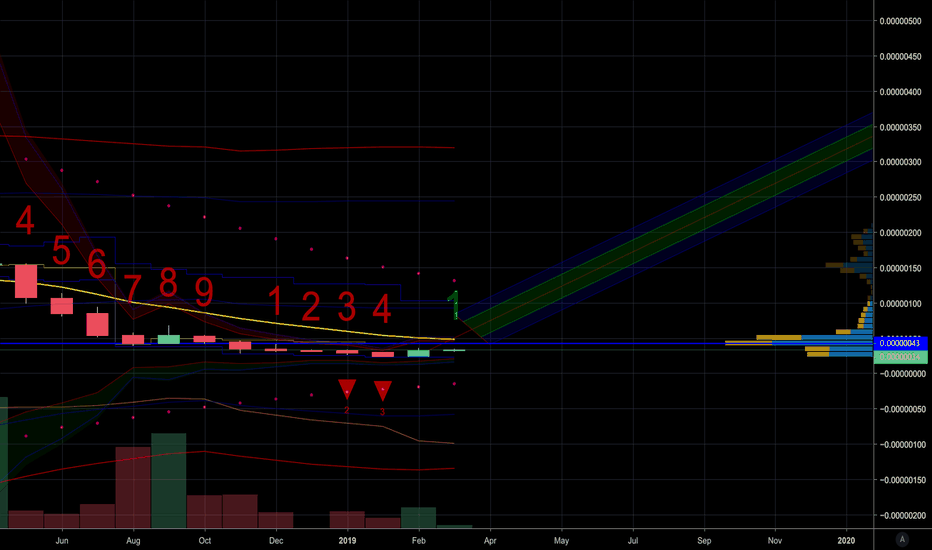
Task: Click the 0.00000400 price axis label
Action: tap(900, 92)
